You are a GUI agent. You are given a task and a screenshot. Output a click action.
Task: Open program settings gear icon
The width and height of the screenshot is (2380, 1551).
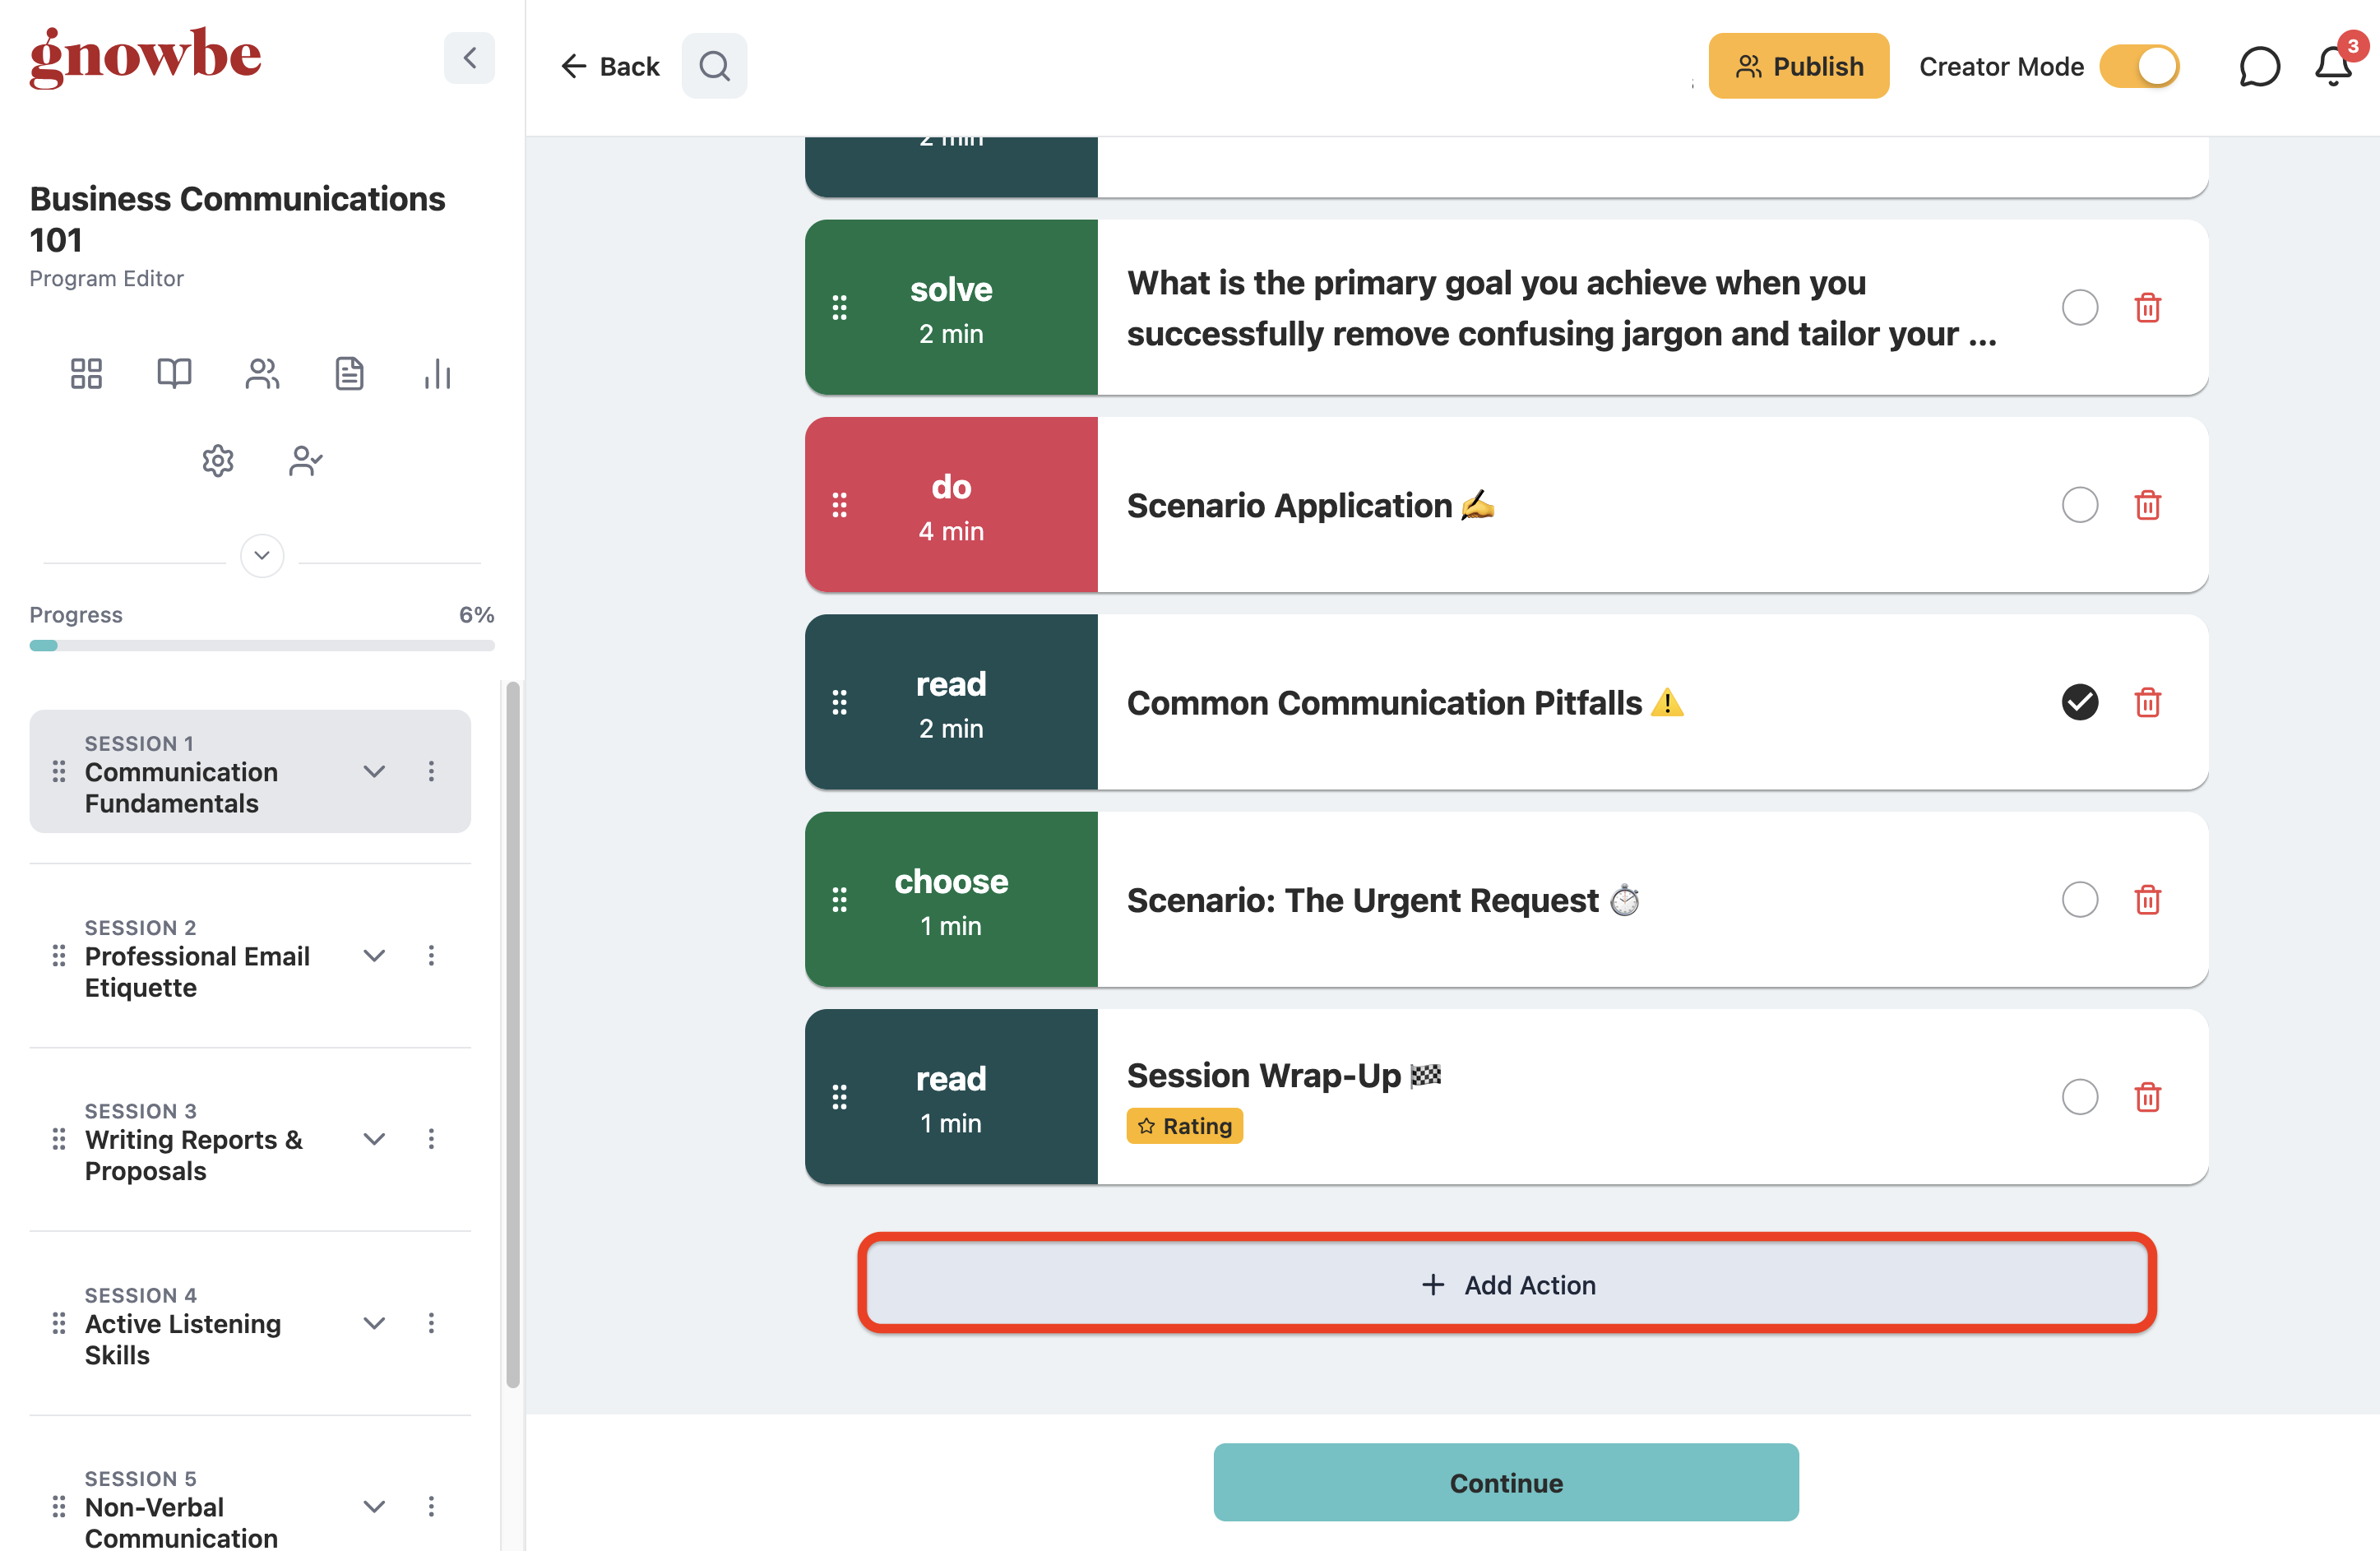pyautogui.click(x=218, y=461)
